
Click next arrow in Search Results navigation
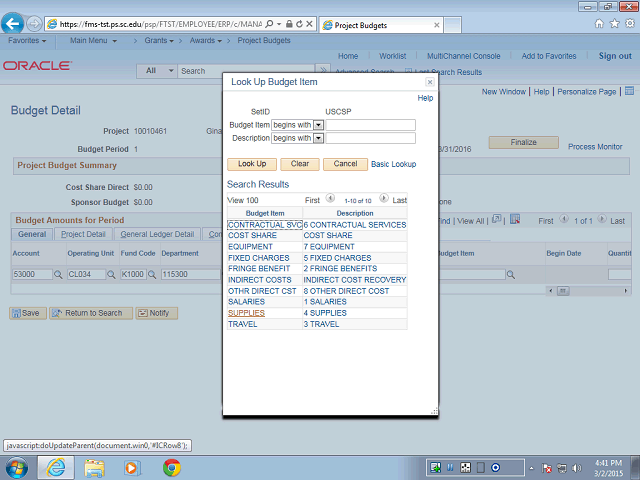coord(384,198)
